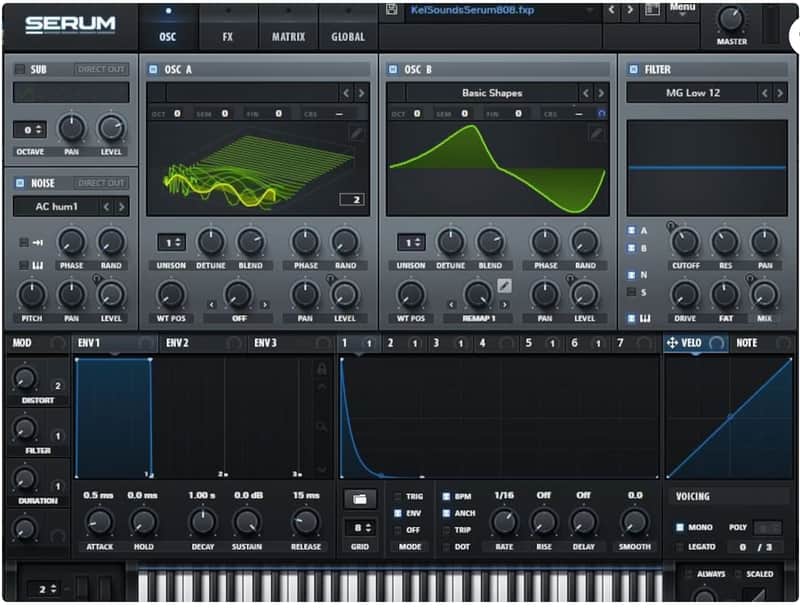Toggle the NOISE oscillator off

coord(20,183)
